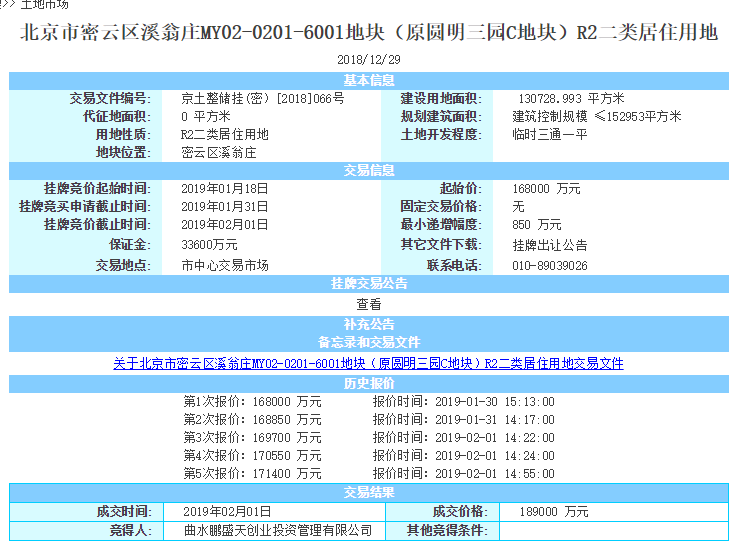Click the venue value 市中心交易市场
The width and height of the screenshot is (756, 553).
225,266
